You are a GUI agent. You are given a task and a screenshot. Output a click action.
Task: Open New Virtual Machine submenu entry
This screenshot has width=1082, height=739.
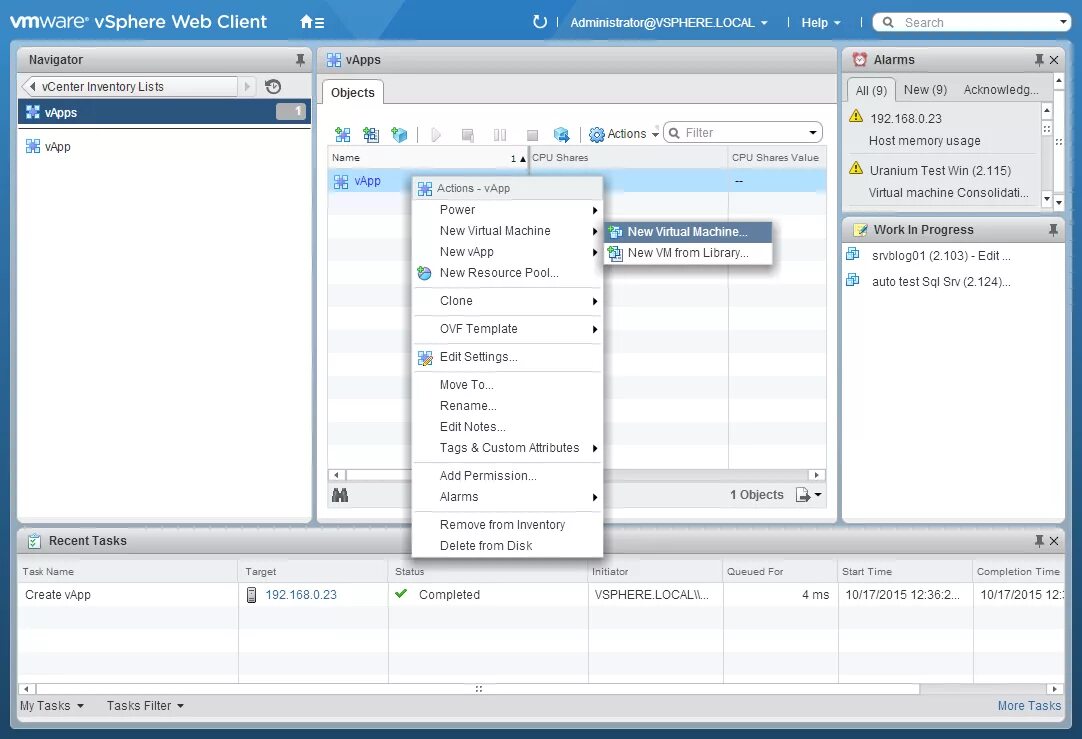click(507, 230)
